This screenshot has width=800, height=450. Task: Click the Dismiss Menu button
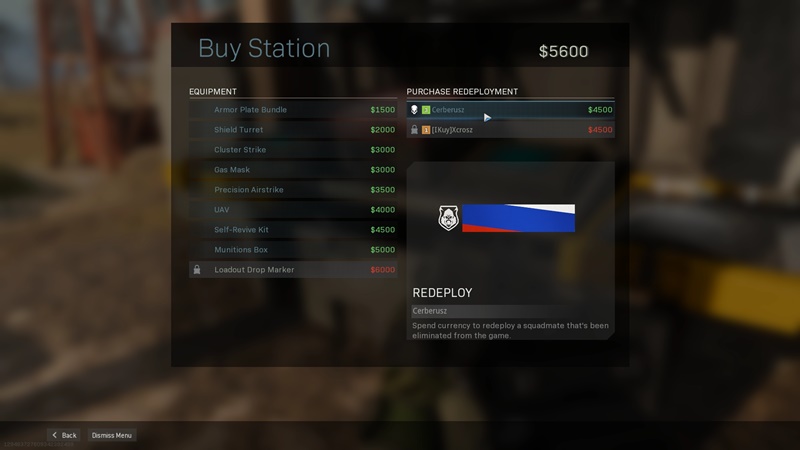(x=112, y=435)
